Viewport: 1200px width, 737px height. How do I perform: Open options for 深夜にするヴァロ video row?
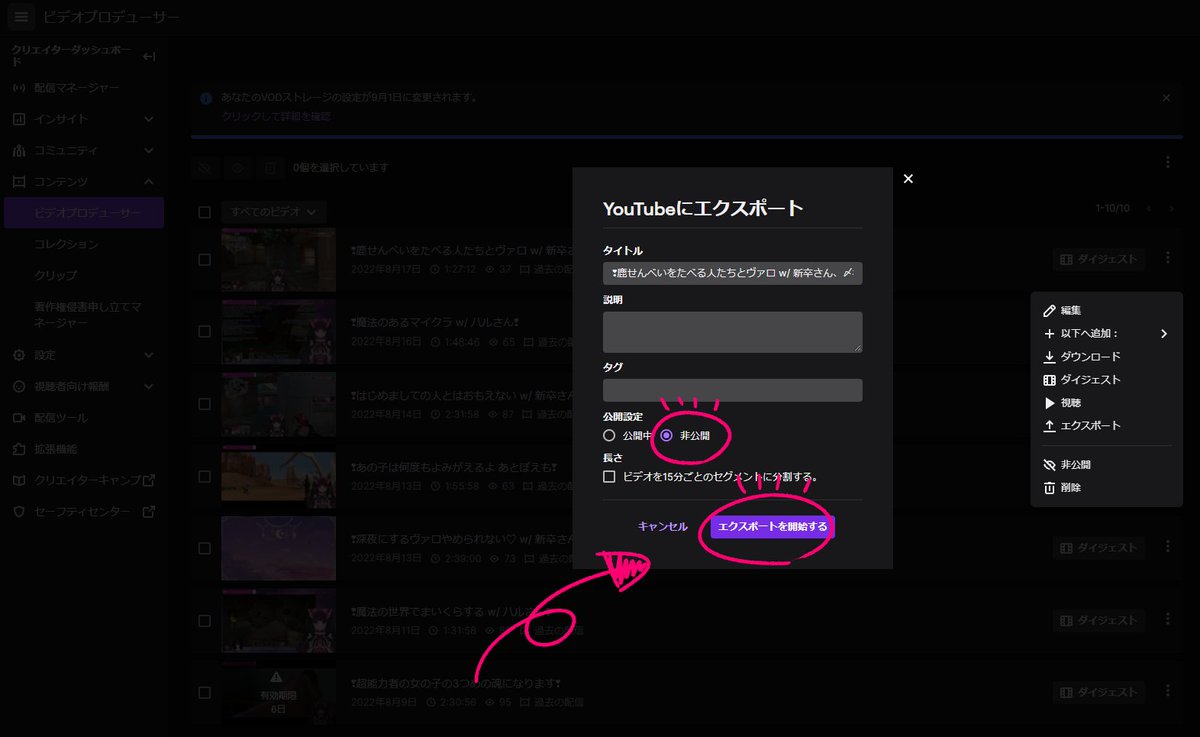(1167, 547)
